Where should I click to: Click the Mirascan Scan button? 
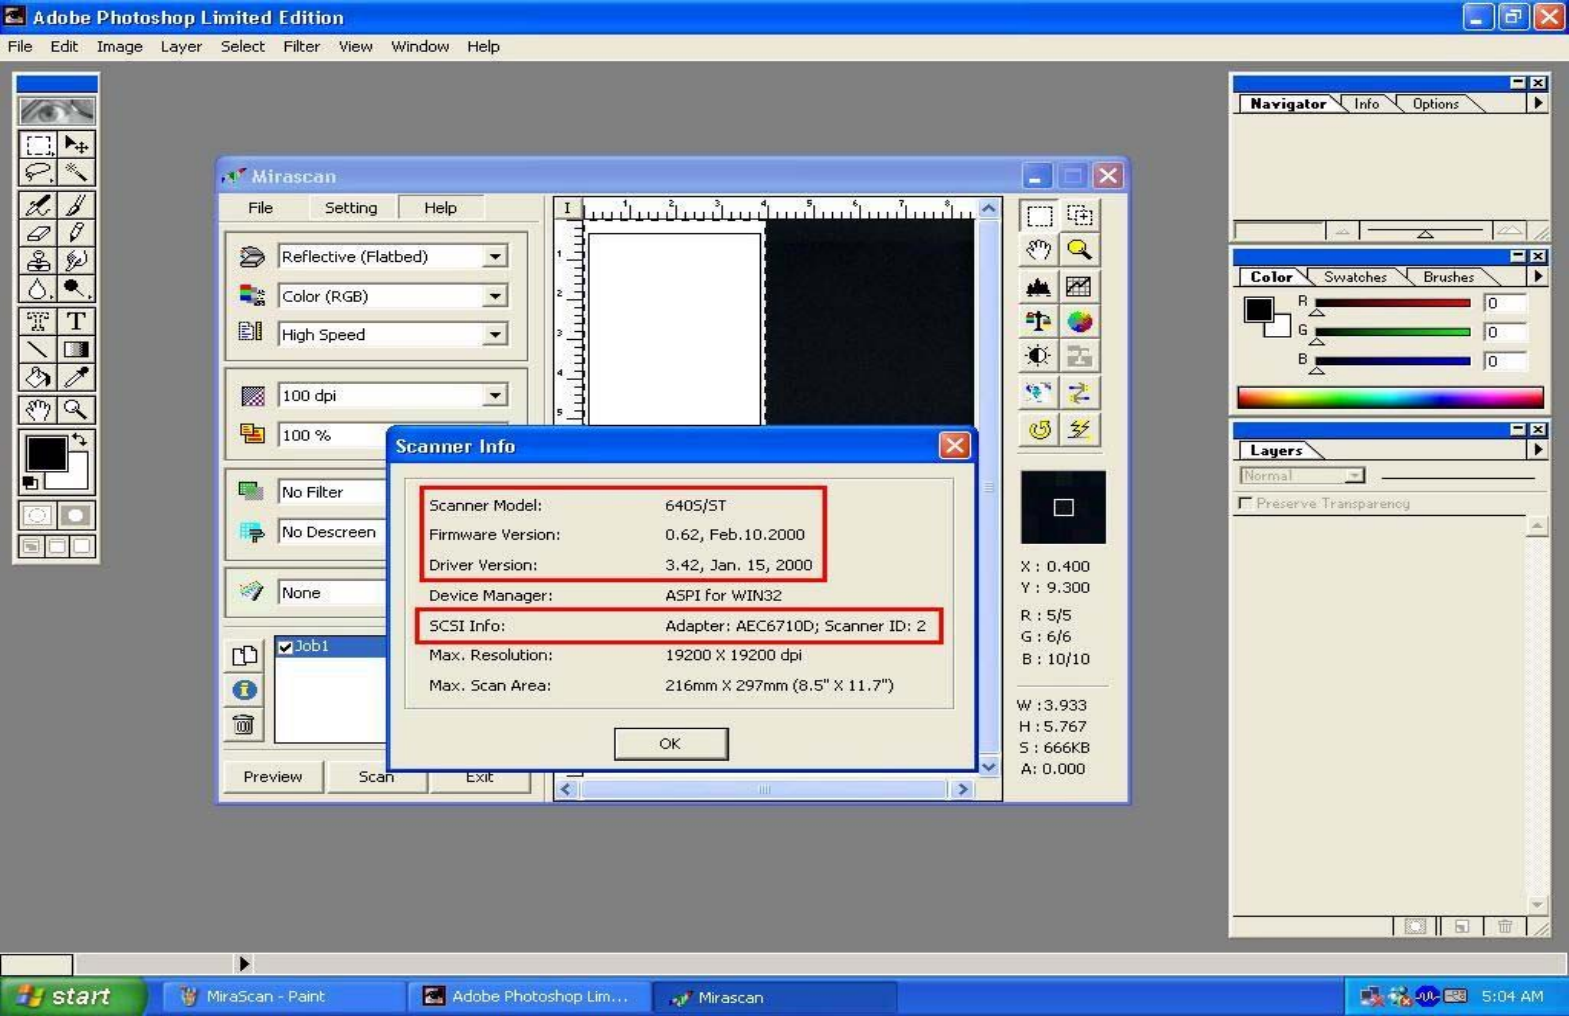point(376,777)
